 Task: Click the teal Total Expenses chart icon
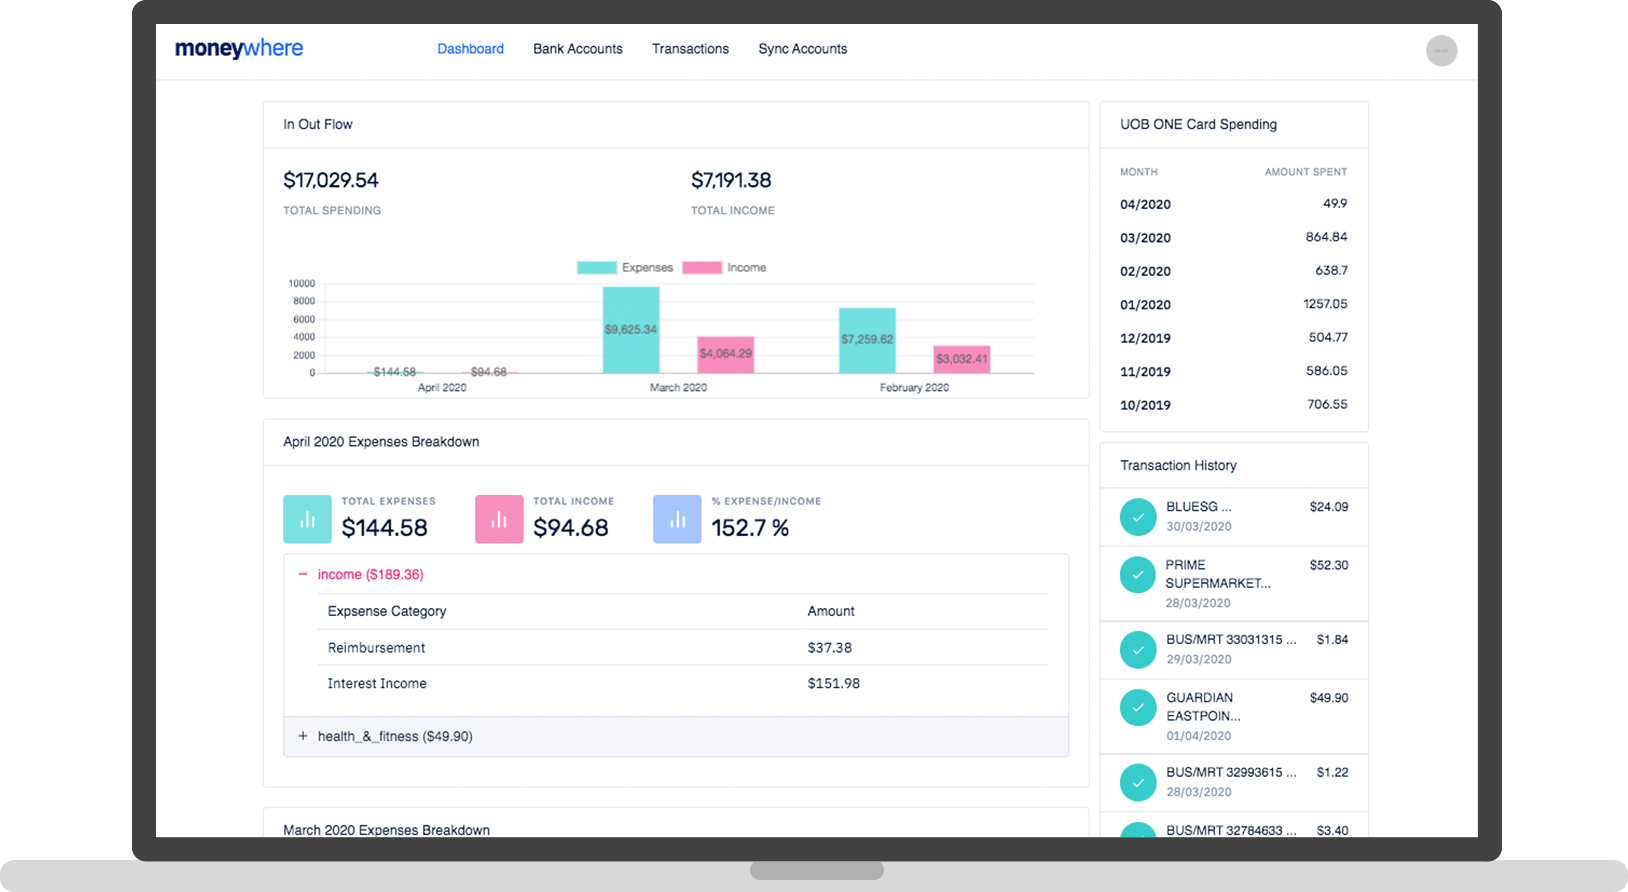click(x=307, y=519)
